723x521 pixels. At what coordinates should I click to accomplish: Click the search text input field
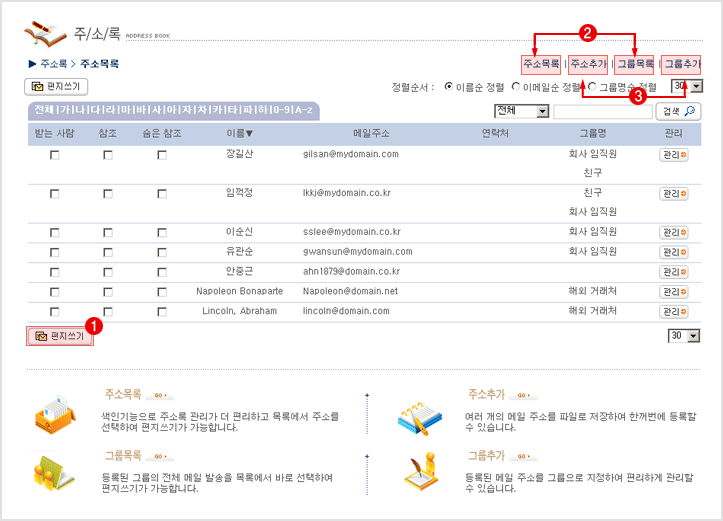click(x=602, y=111)
